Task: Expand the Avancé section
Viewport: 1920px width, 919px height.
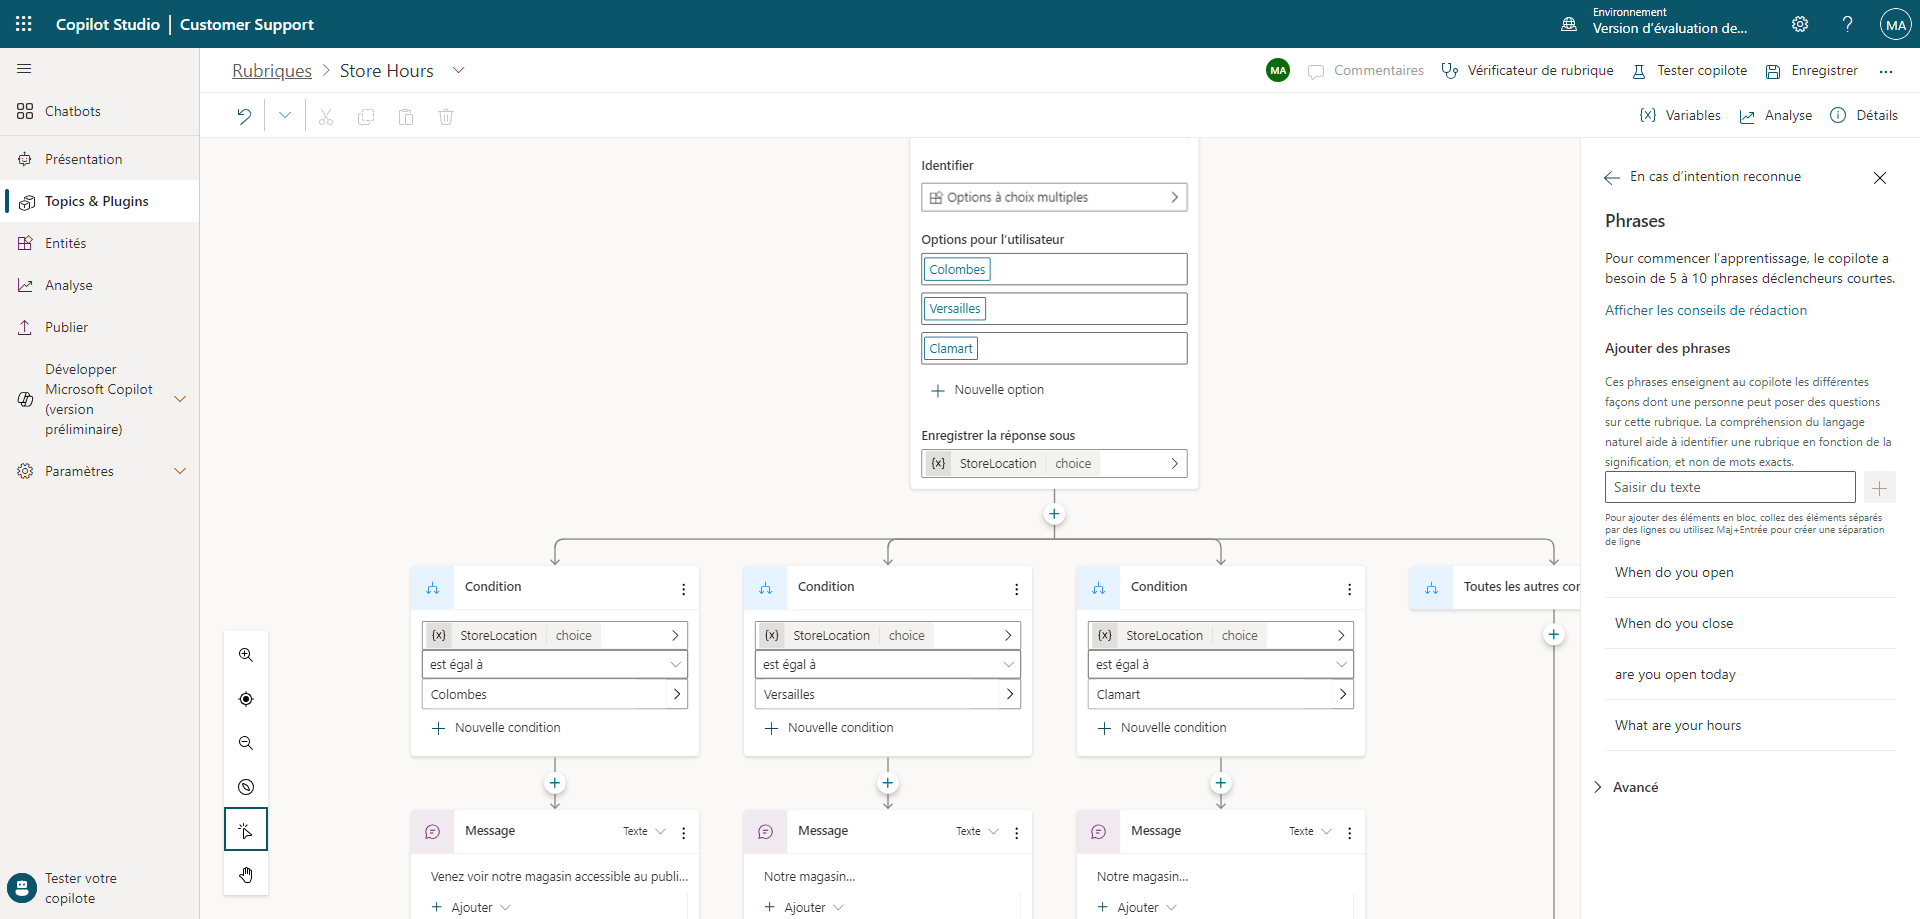Action: click(x=1626, y=787)
